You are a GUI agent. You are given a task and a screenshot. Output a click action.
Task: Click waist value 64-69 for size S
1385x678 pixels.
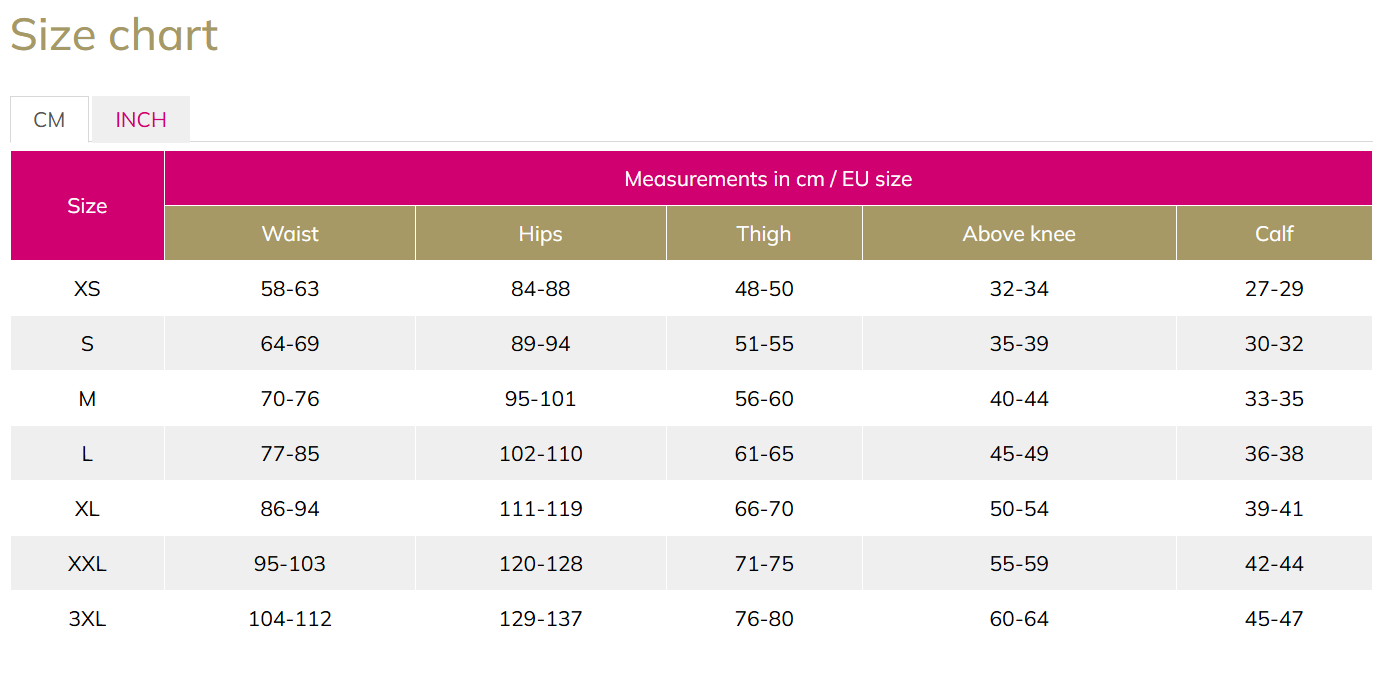point(290,344)
